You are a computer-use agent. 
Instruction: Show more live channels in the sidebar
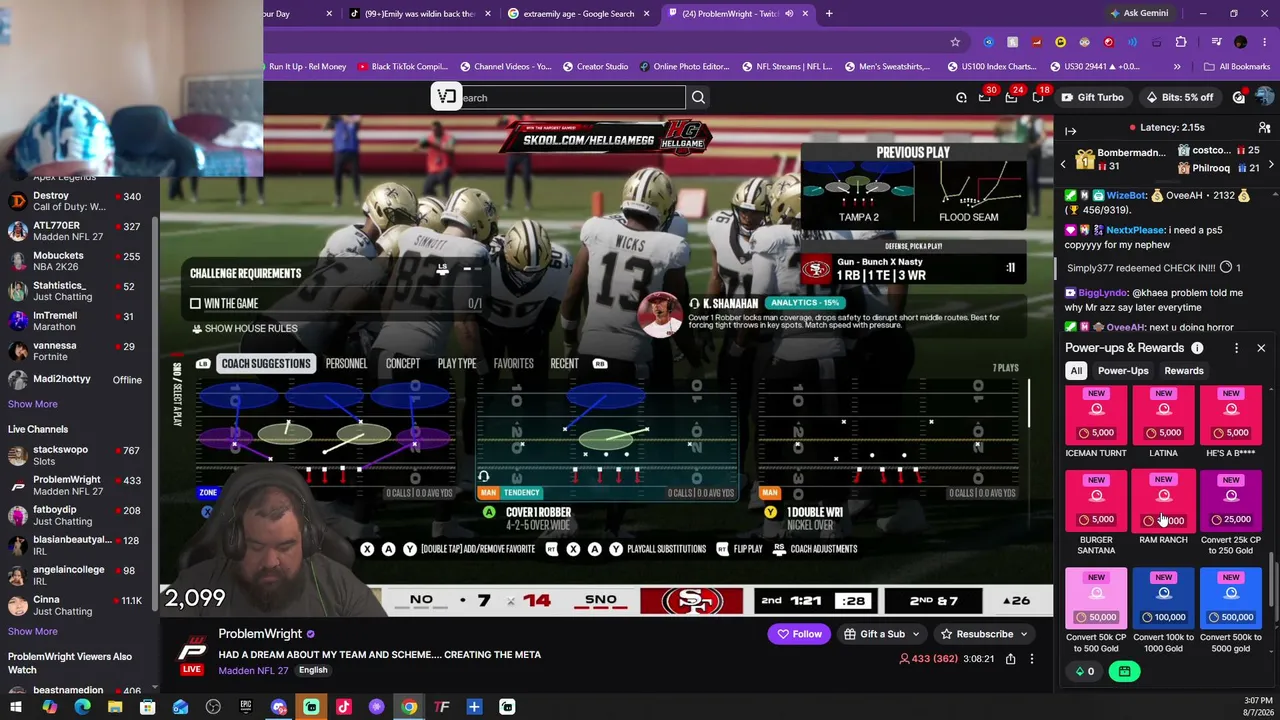(x=33, y=631)
